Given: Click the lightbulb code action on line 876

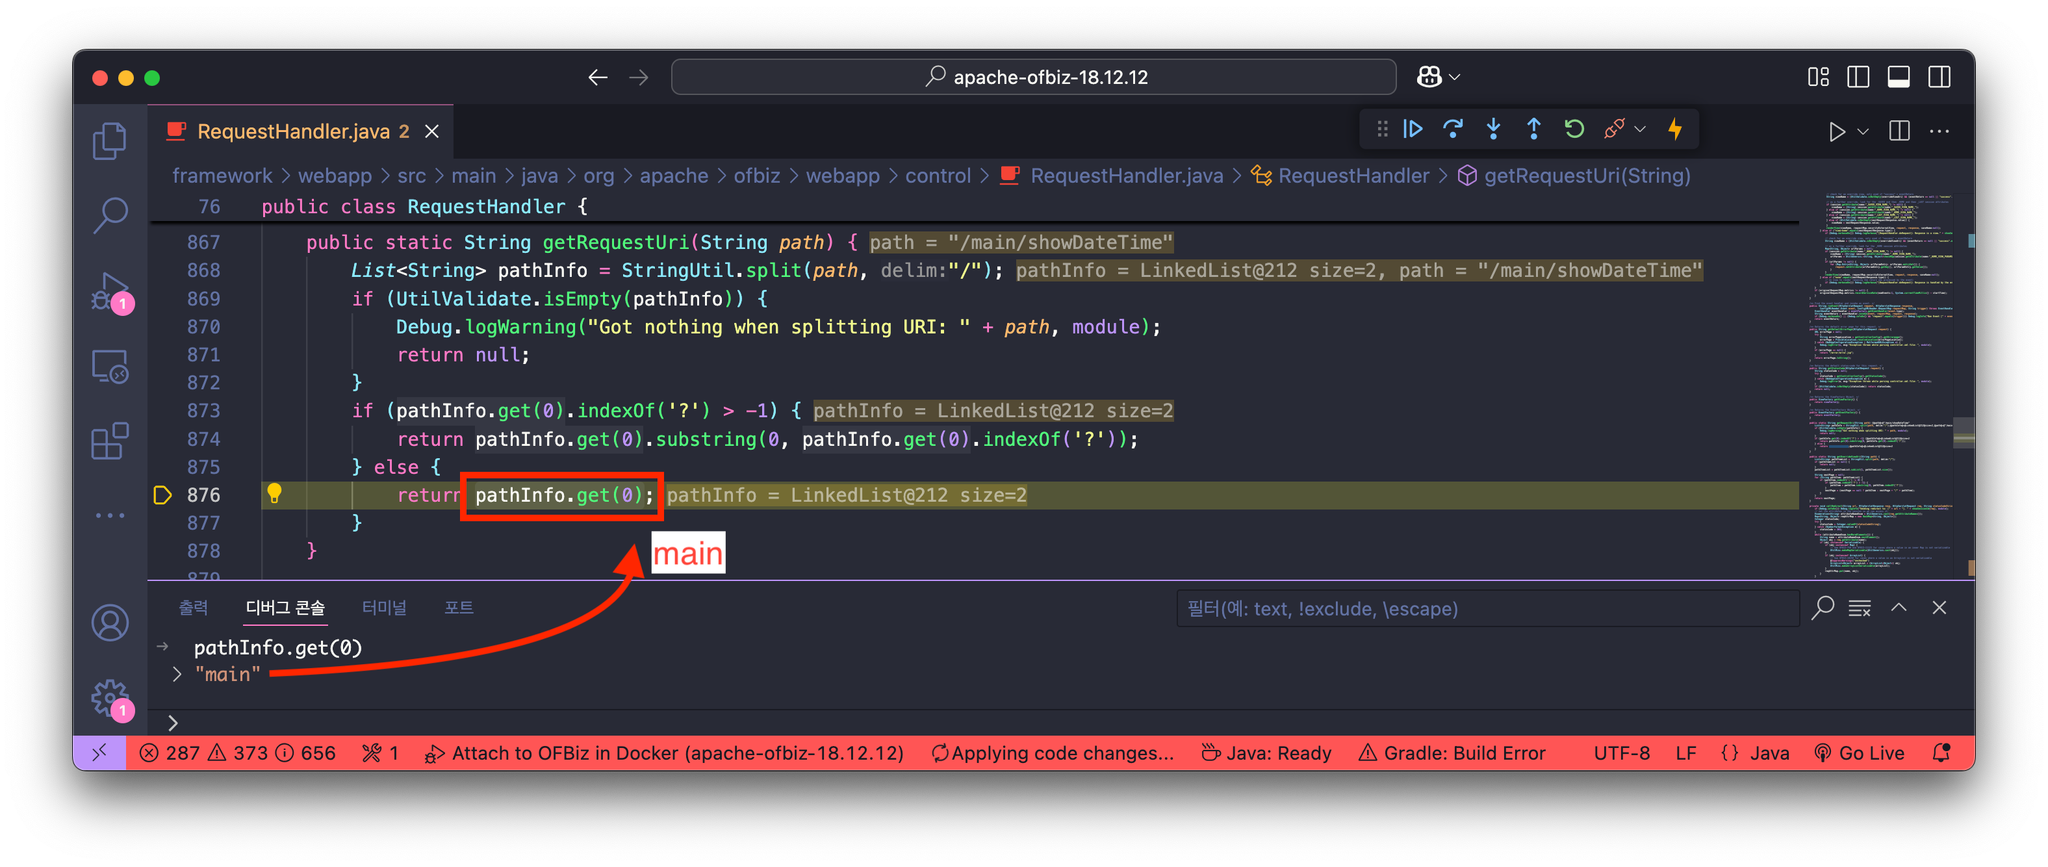Looking at the screenshot, I should (x=274, y=493).
